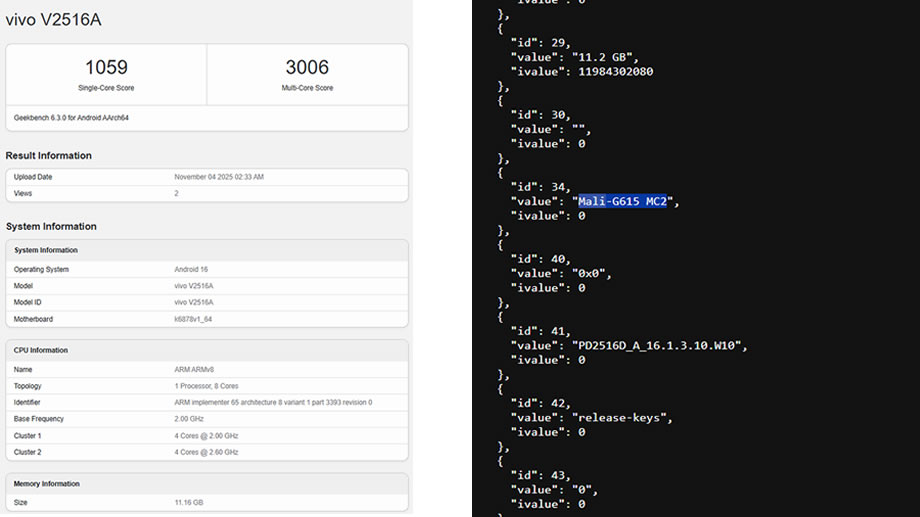Image resolution: width=920 pixels, height=517 pixels.
Task: Click the Topology row value
Action: point(206,386)
